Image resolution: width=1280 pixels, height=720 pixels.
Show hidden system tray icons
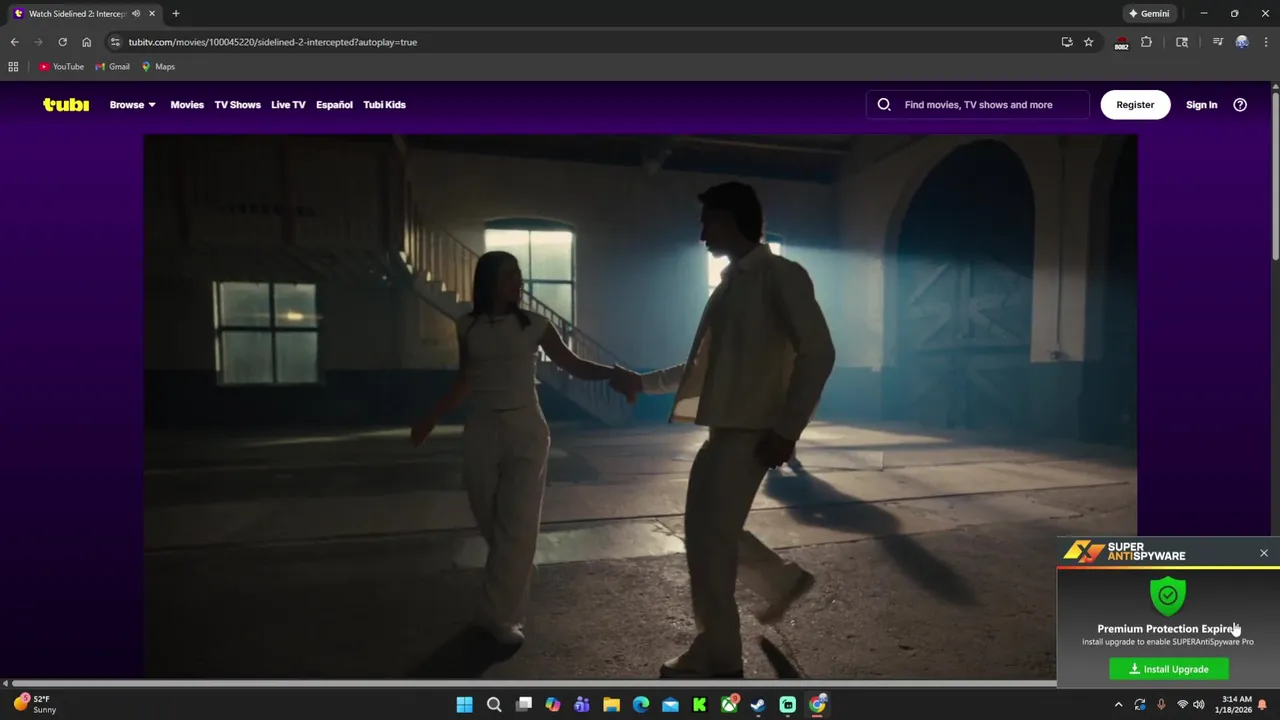[1119, 705]
